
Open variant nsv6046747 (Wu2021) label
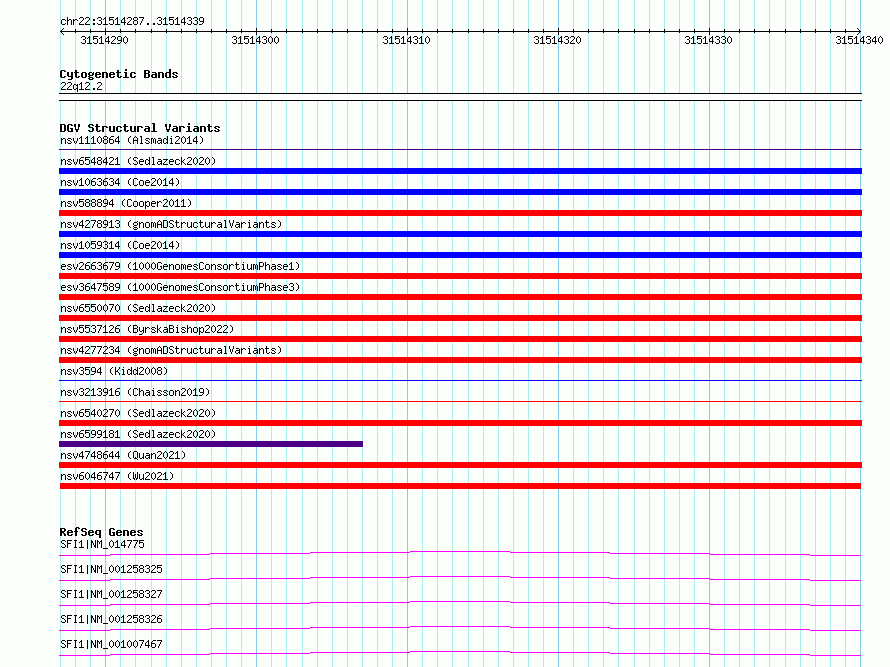click(x=117, y=476)
